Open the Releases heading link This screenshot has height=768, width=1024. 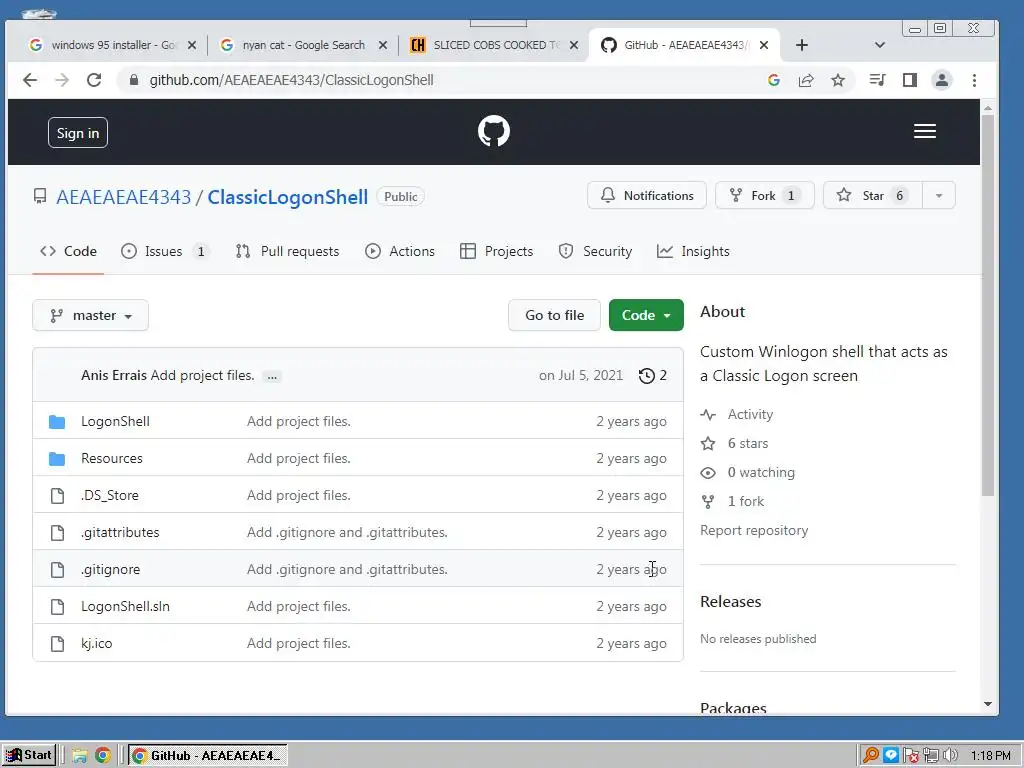click(x=731, y=601)
